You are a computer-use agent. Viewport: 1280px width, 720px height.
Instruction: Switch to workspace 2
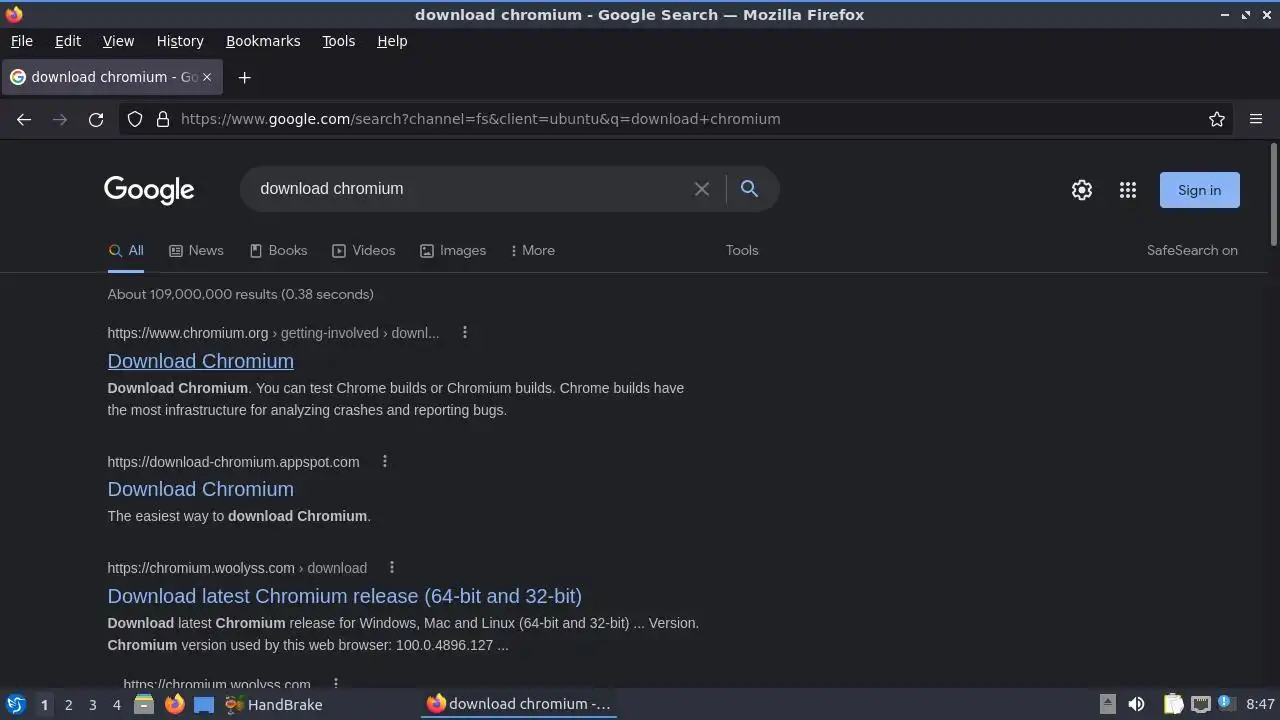coord(68,705)
